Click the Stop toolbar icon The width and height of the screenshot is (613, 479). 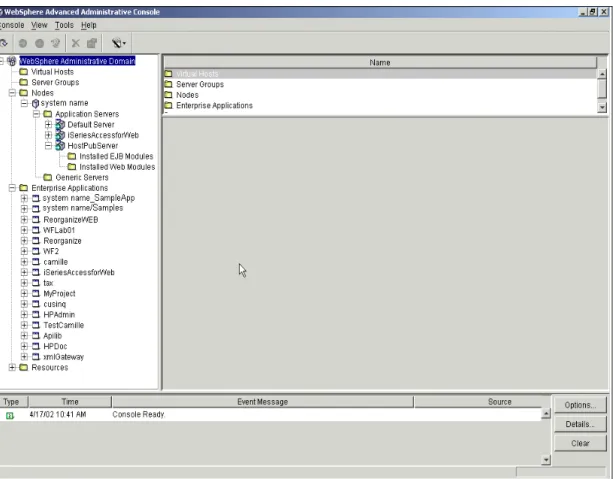click(x=39, y=43)
